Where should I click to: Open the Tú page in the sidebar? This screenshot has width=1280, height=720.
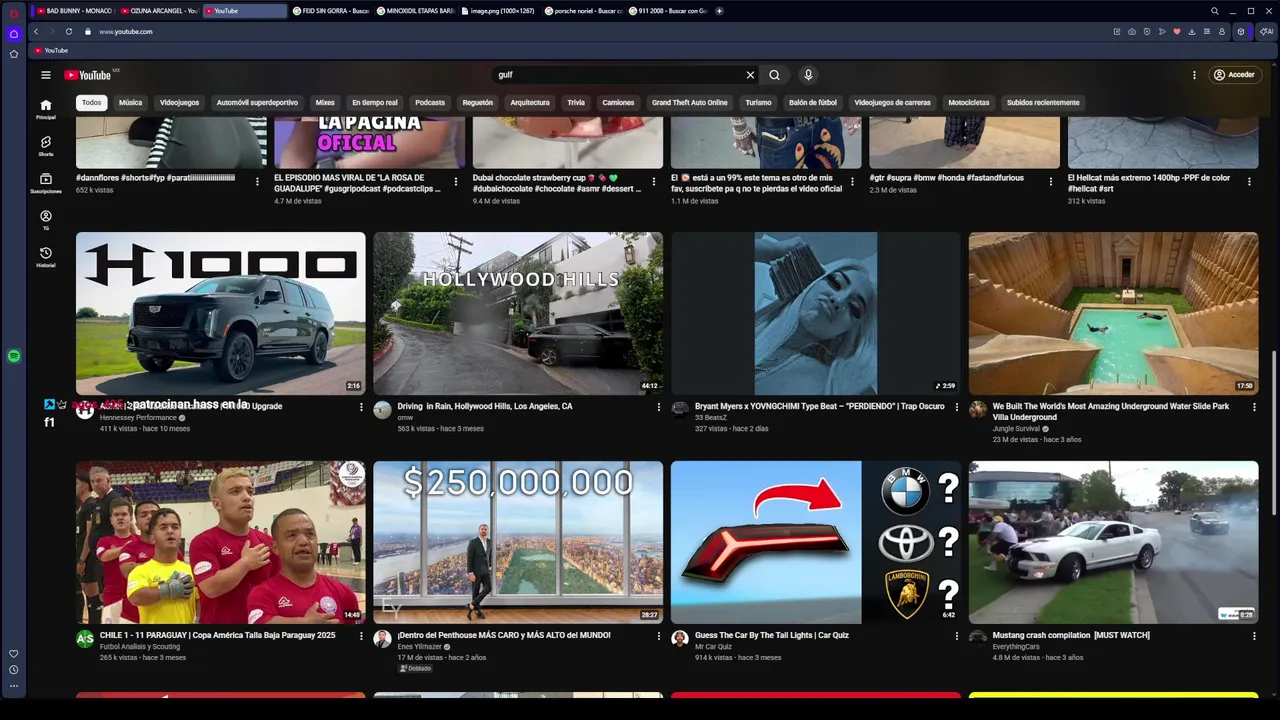coord(46,220)
